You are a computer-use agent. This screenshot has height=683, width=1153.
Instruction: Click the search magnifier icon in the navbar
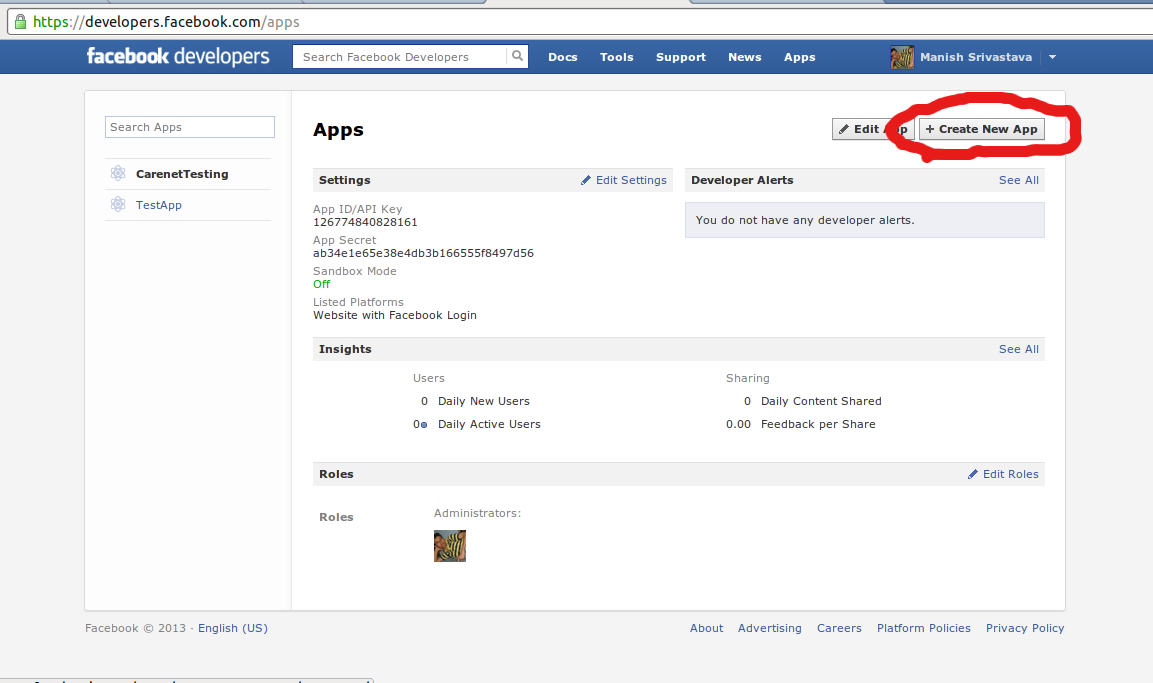(517, 56)
